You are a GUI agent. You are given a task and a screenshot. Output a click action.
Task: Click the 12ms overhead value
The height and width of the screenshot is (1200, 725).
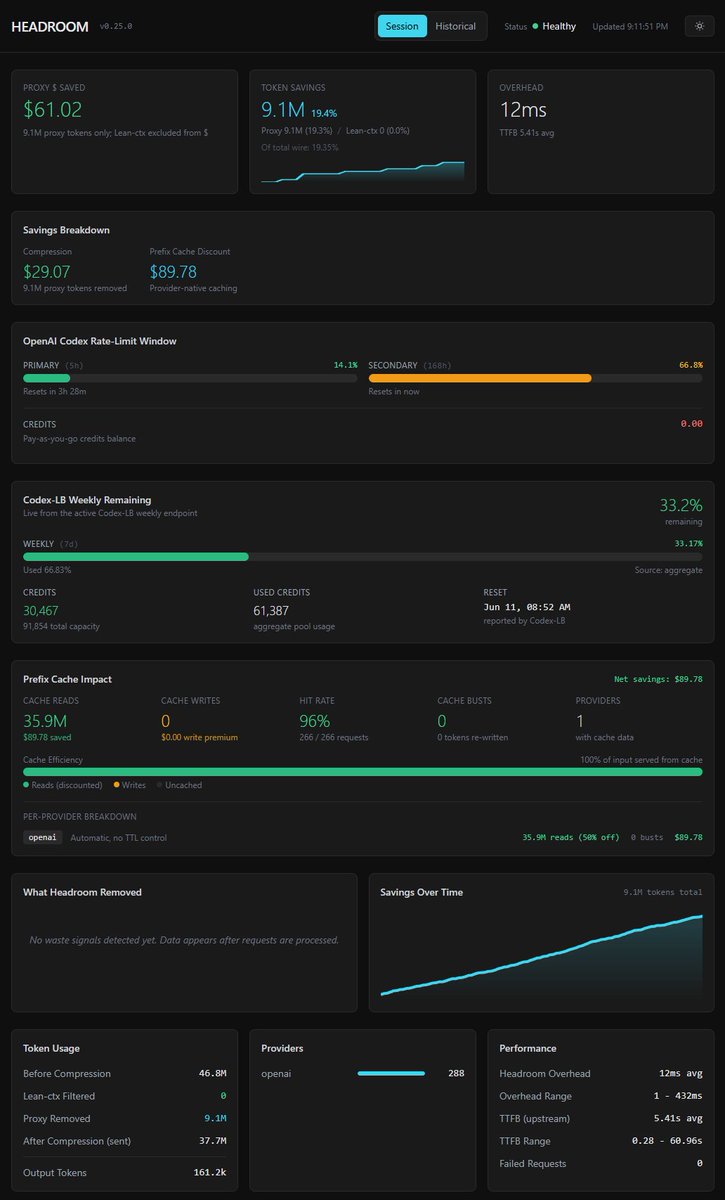[x=523, y=110]
